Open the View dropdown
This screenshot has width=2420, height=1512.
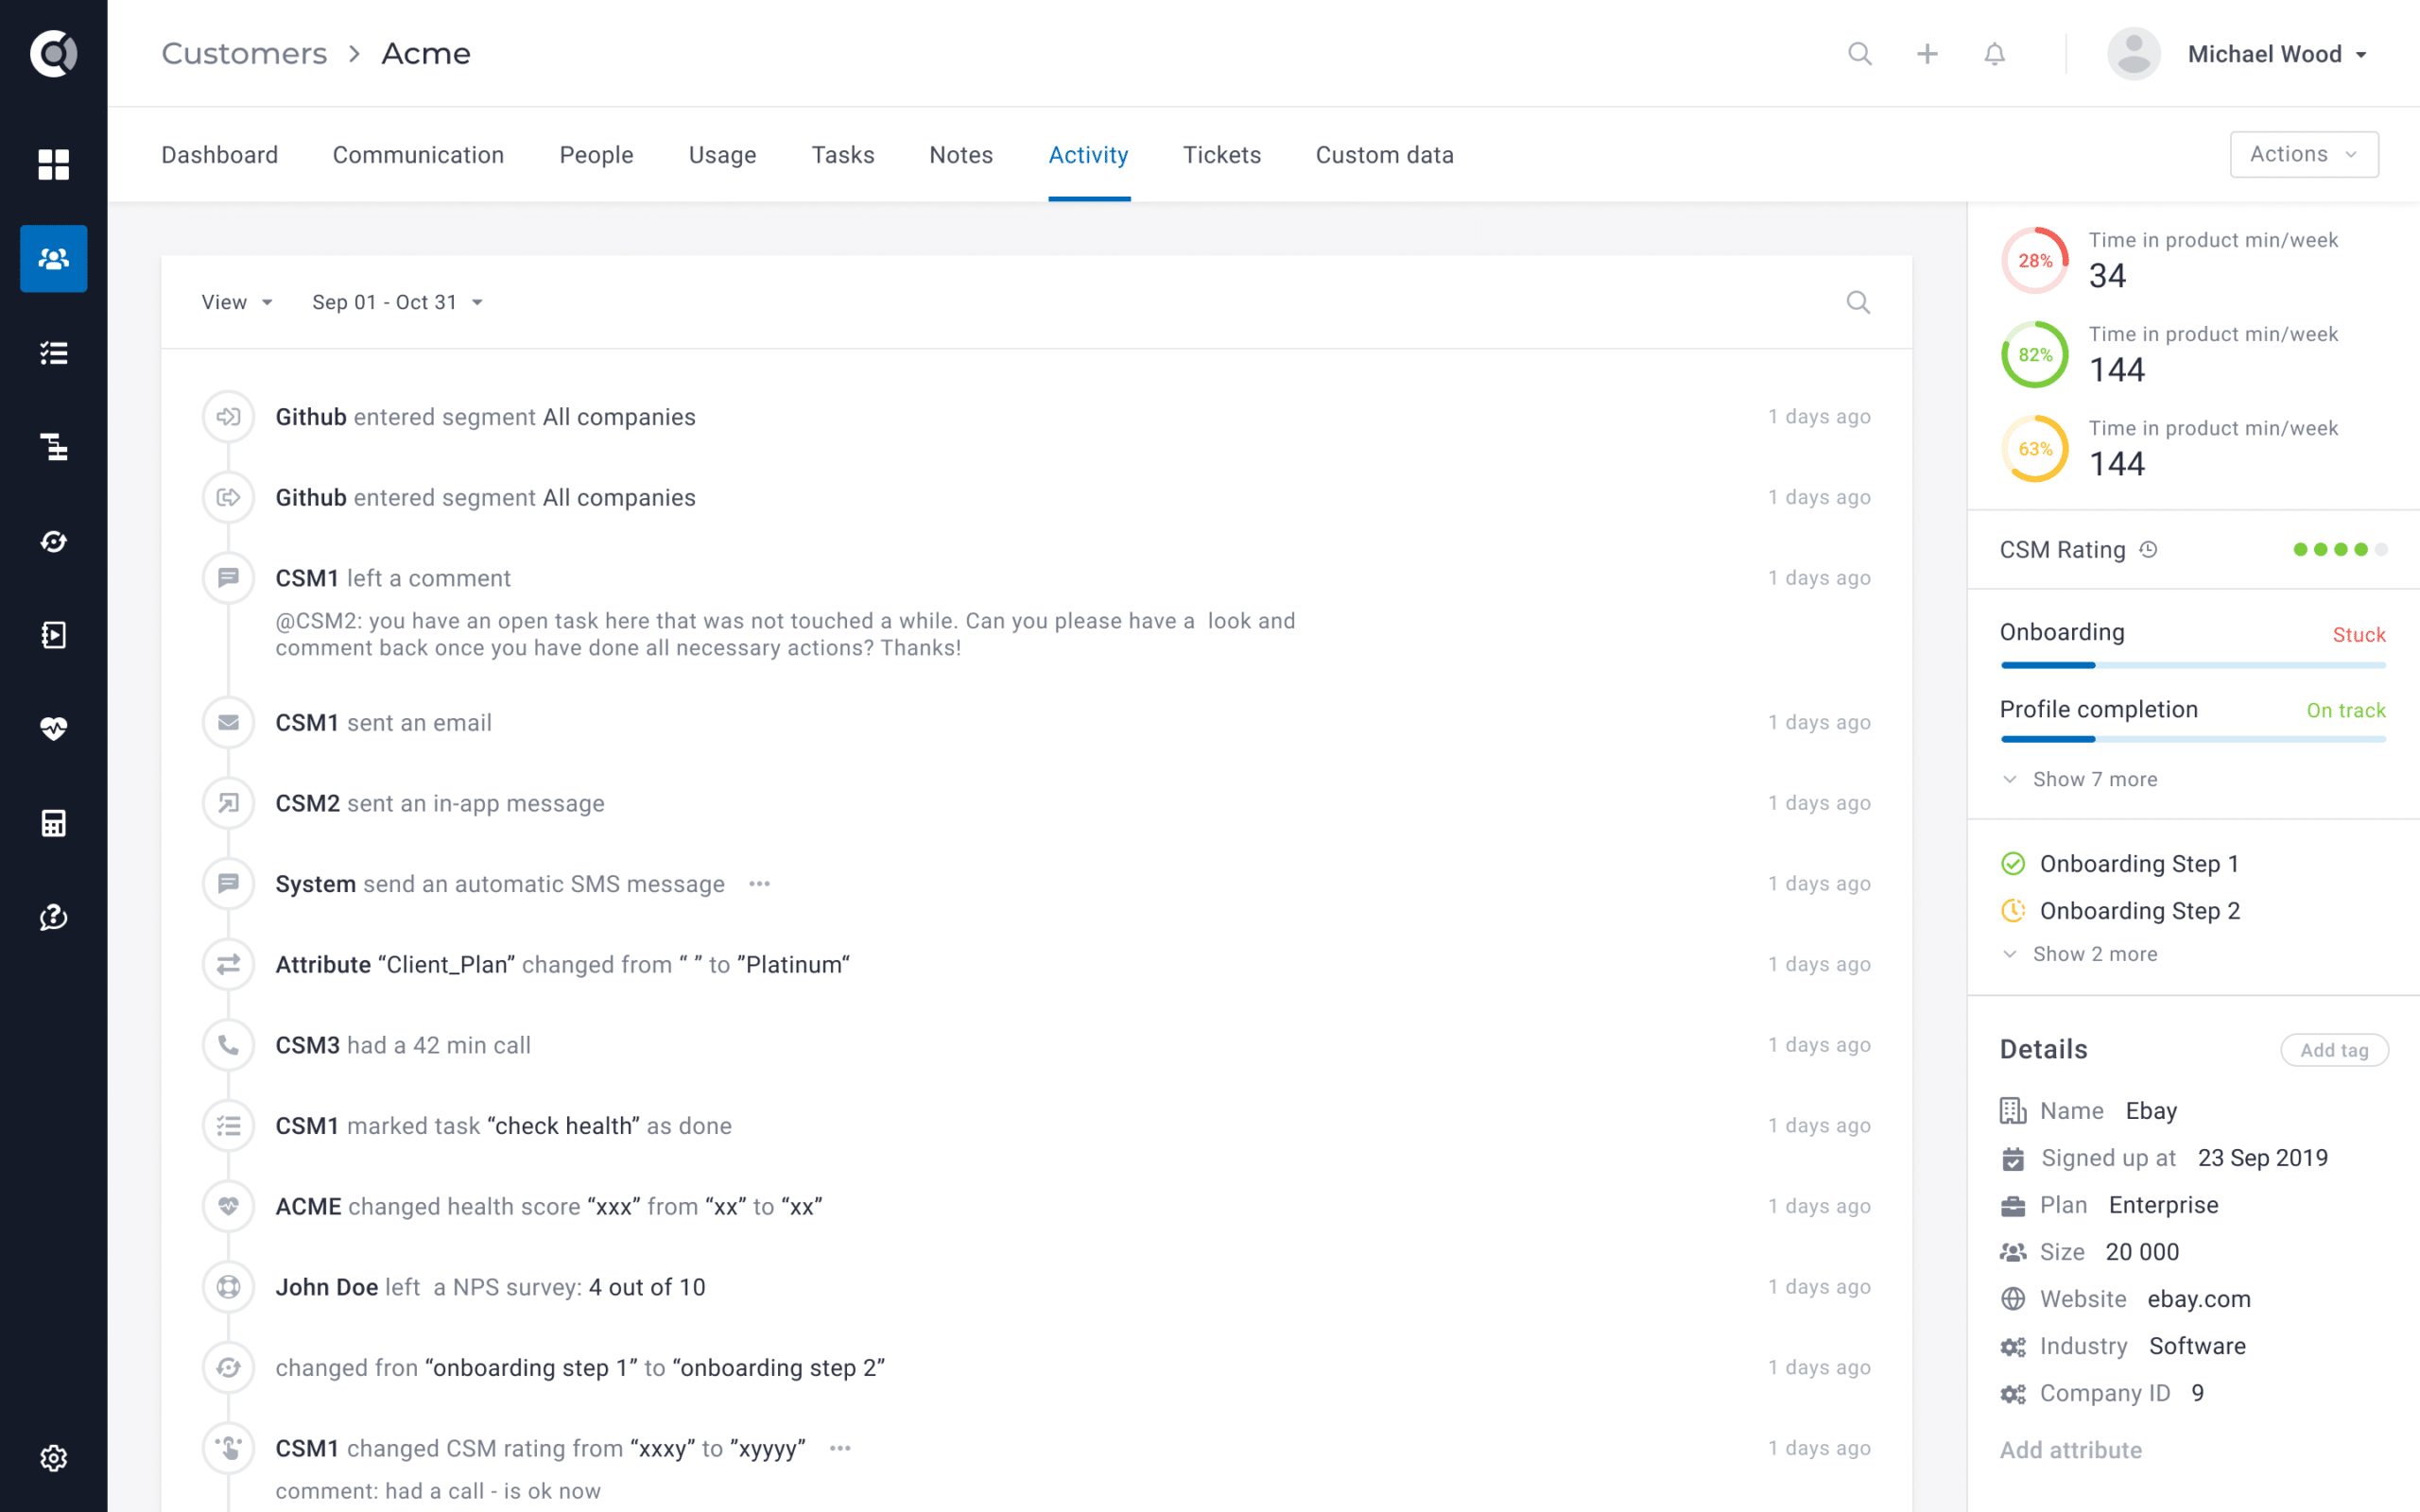(x=237, y=302)
